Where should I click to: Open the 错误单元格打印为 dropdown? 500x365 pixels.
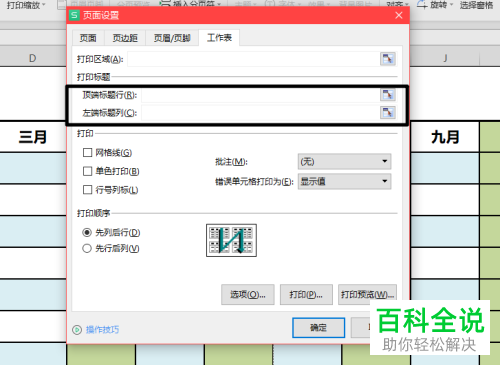pyautogui.click(x=344, y=181)
